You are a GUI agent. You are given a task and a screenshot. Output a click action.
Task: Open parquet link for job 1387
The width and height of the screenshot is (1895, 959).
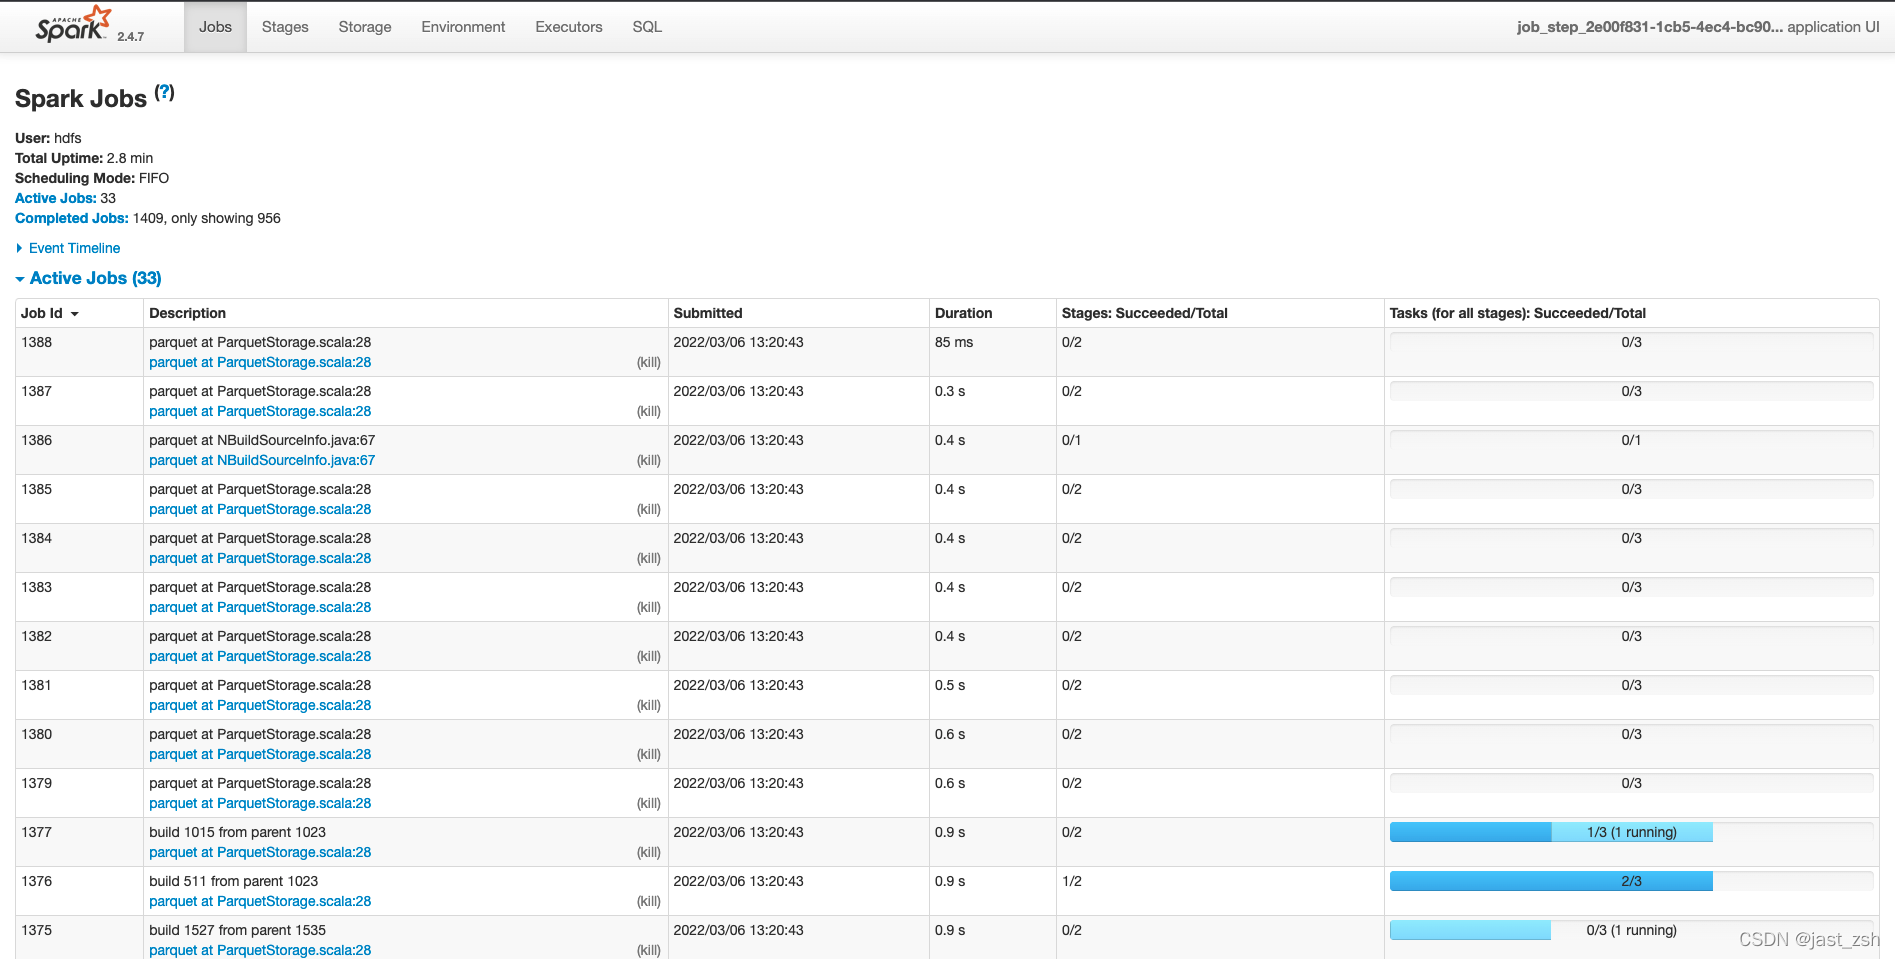(x=260, y=411)
